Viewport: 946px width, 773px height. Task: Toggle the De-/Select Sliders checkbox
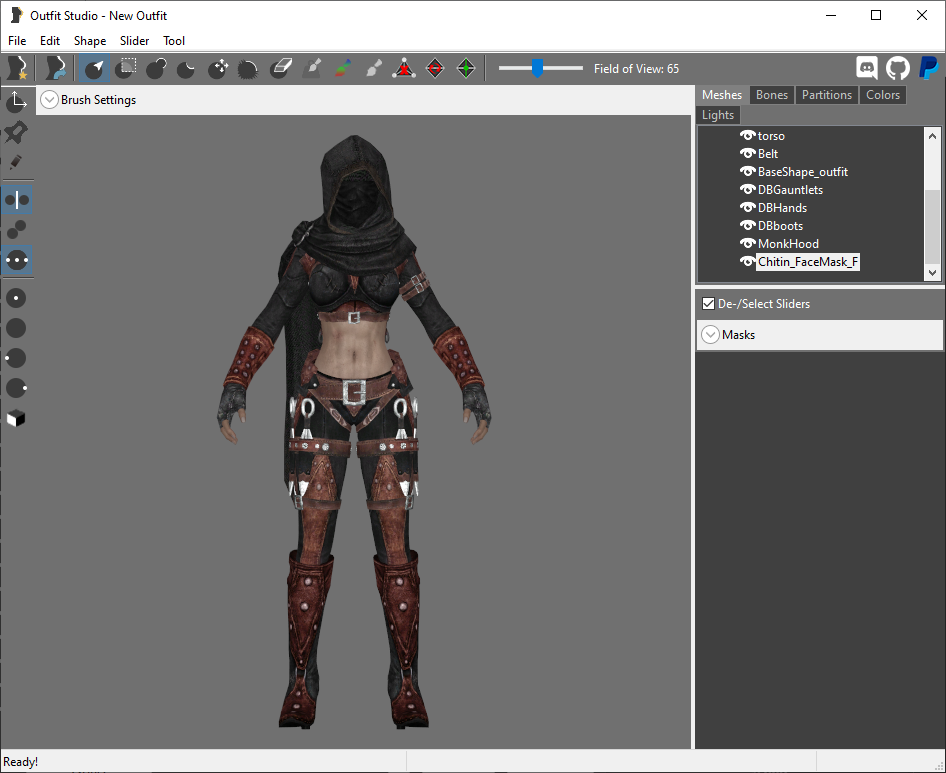pos(708,304)
